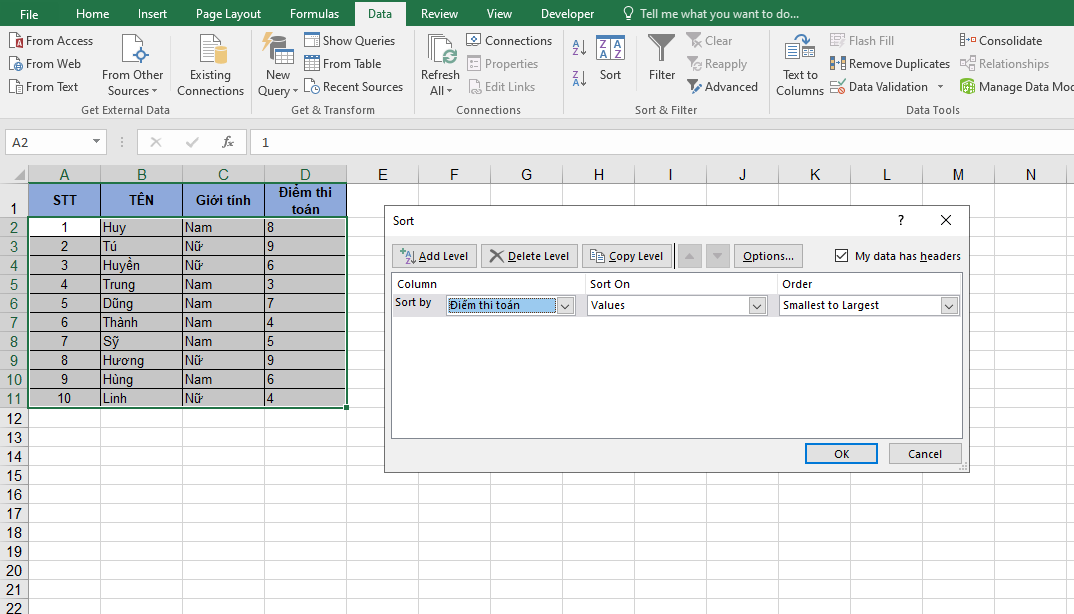Viewport: 1074px width, 614px height.
Task: Open the Order Smallest to Largest dropdown
Action: click(x=949, y=306)
